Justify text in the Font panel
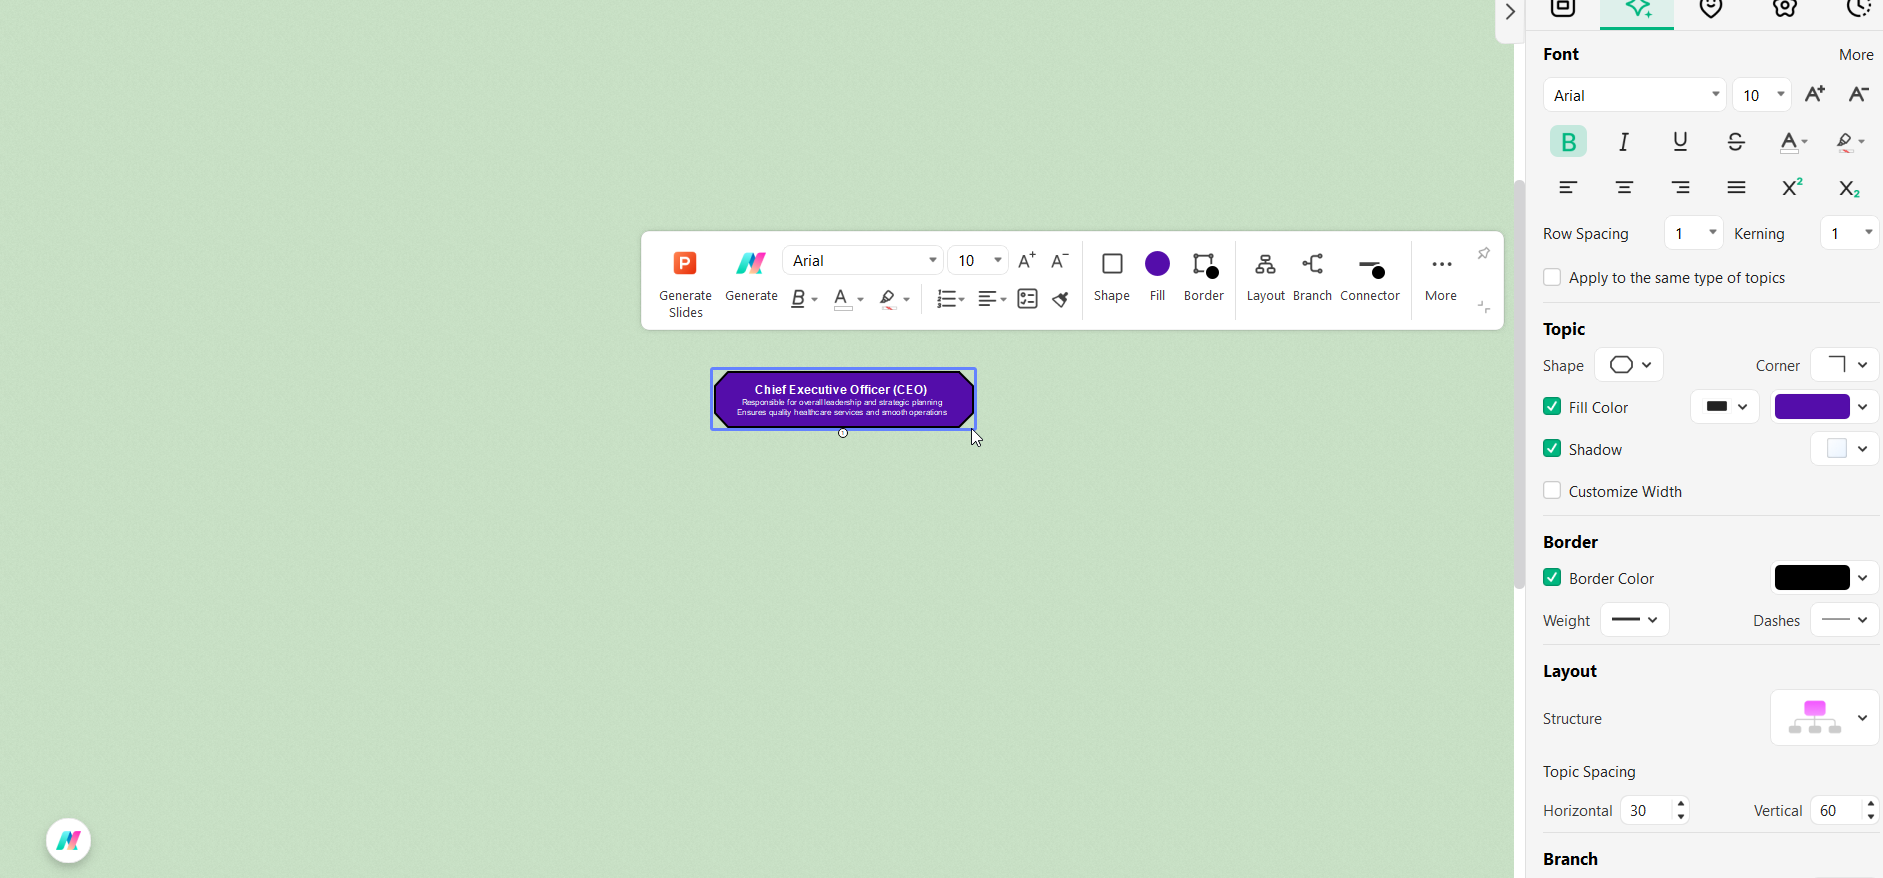 (x=1736, y=188)
